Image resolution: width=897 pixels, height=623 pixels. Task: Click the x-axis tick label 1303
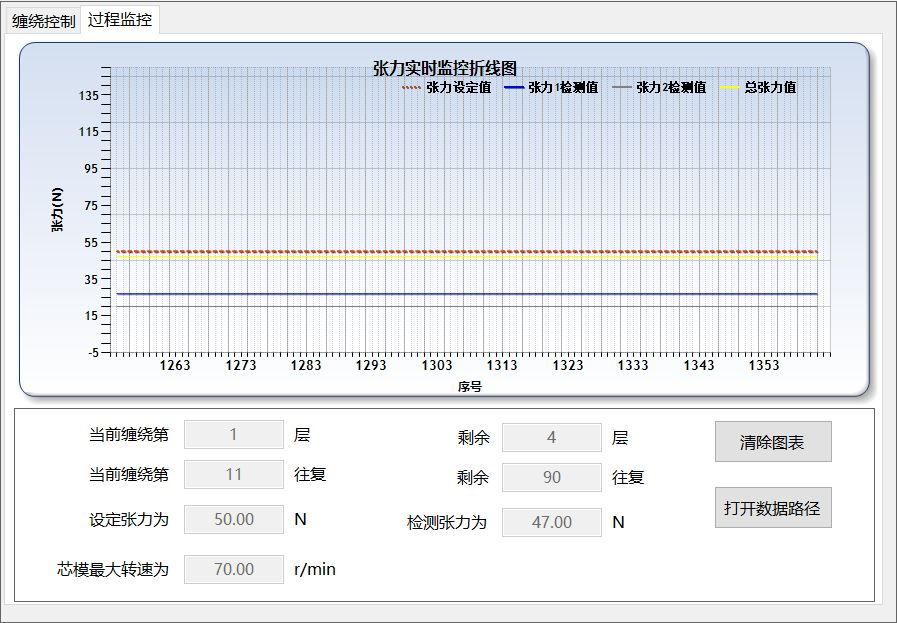[437, 366]
